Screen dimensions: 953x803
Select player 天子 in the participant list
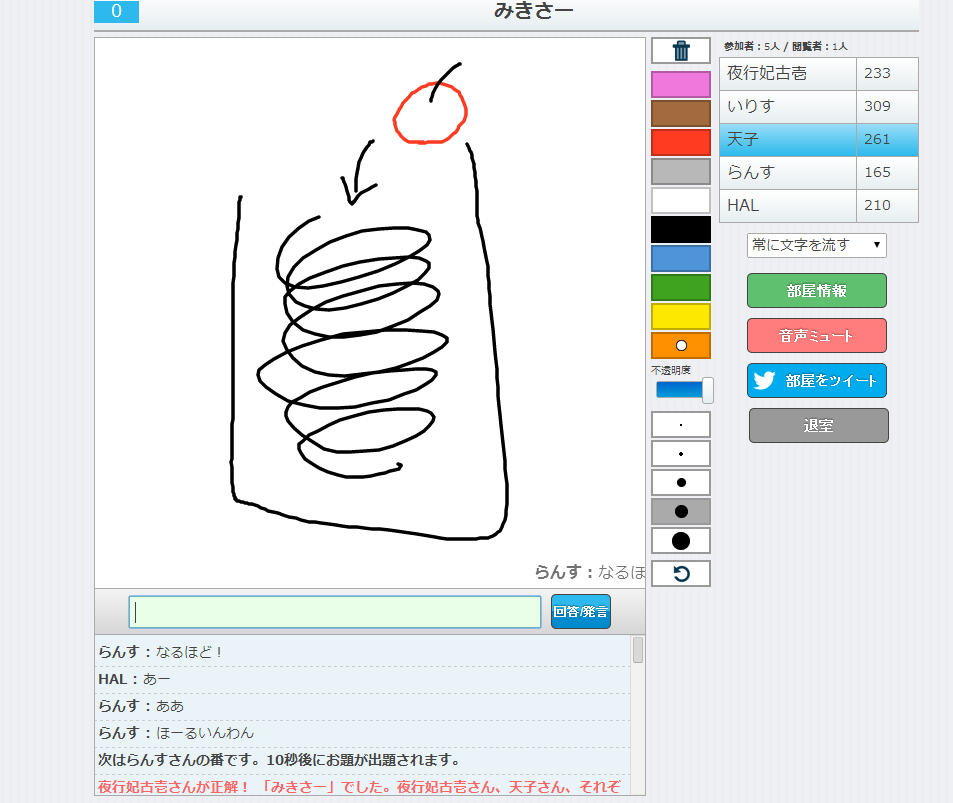pyautogui.click(x=787, y=140)
